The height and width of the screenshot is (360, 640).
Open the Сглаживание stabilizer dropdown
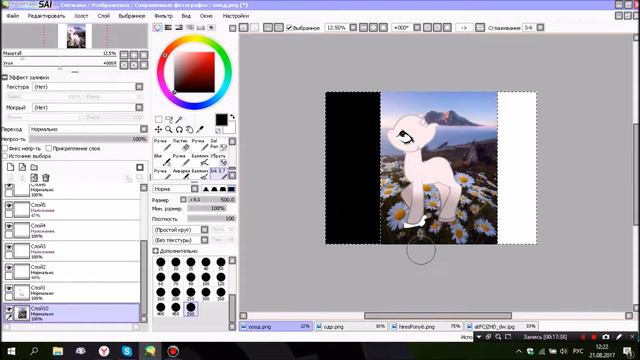coord(540,27)
